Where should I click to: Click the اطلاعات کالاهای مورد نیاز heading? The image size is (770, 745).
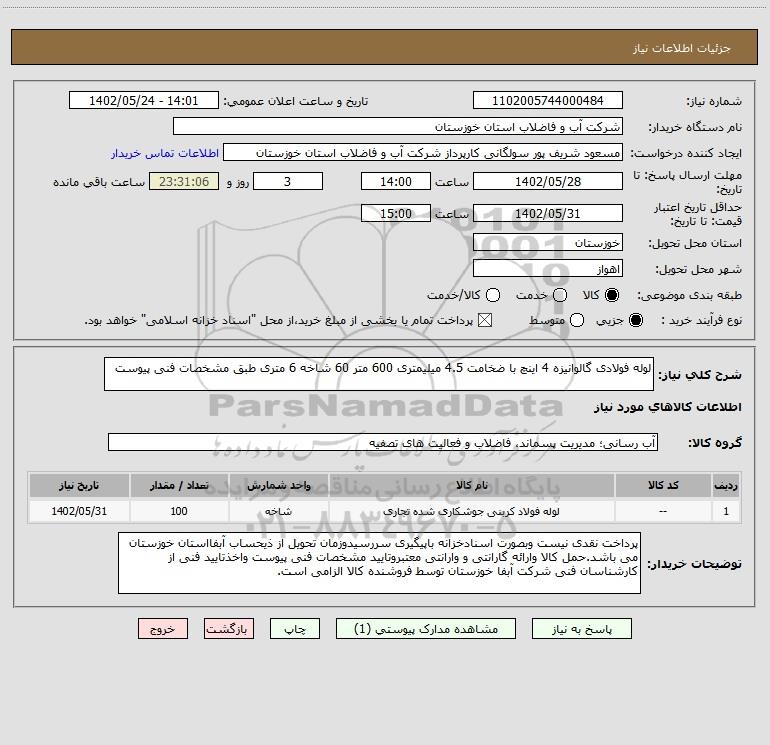pyautogui.click(x=668, y=407)
